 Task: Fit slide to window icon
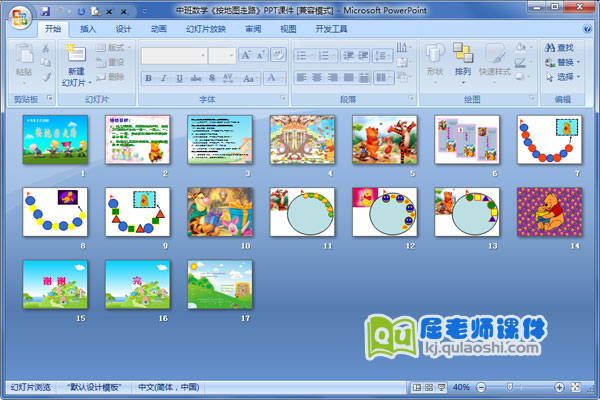pos(576,387)
